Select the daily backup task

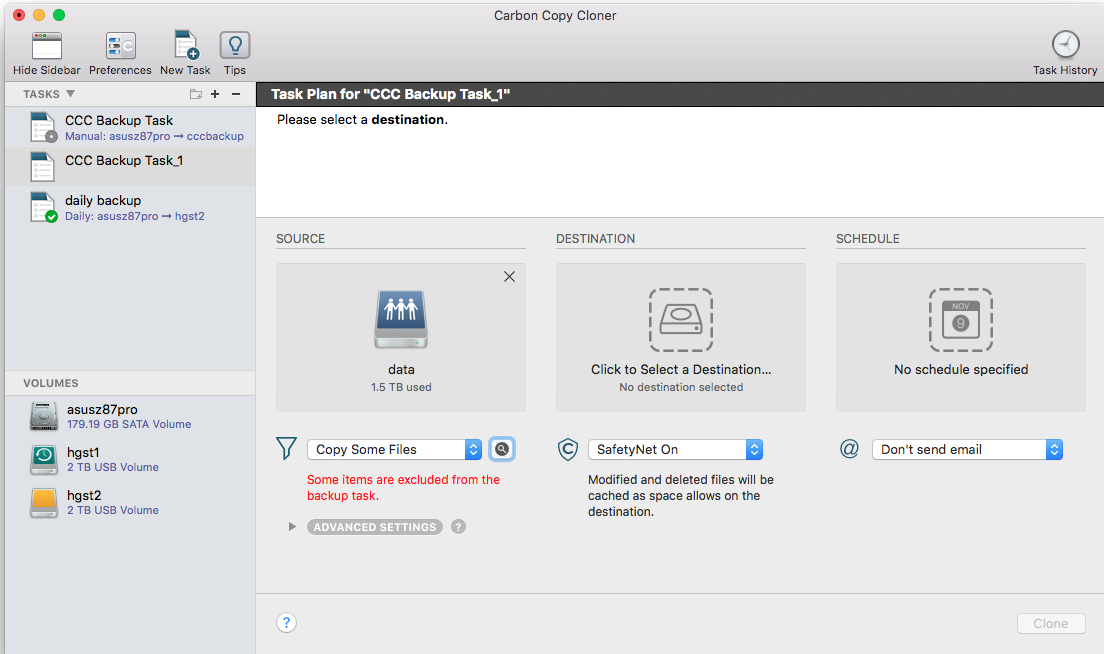130,207
